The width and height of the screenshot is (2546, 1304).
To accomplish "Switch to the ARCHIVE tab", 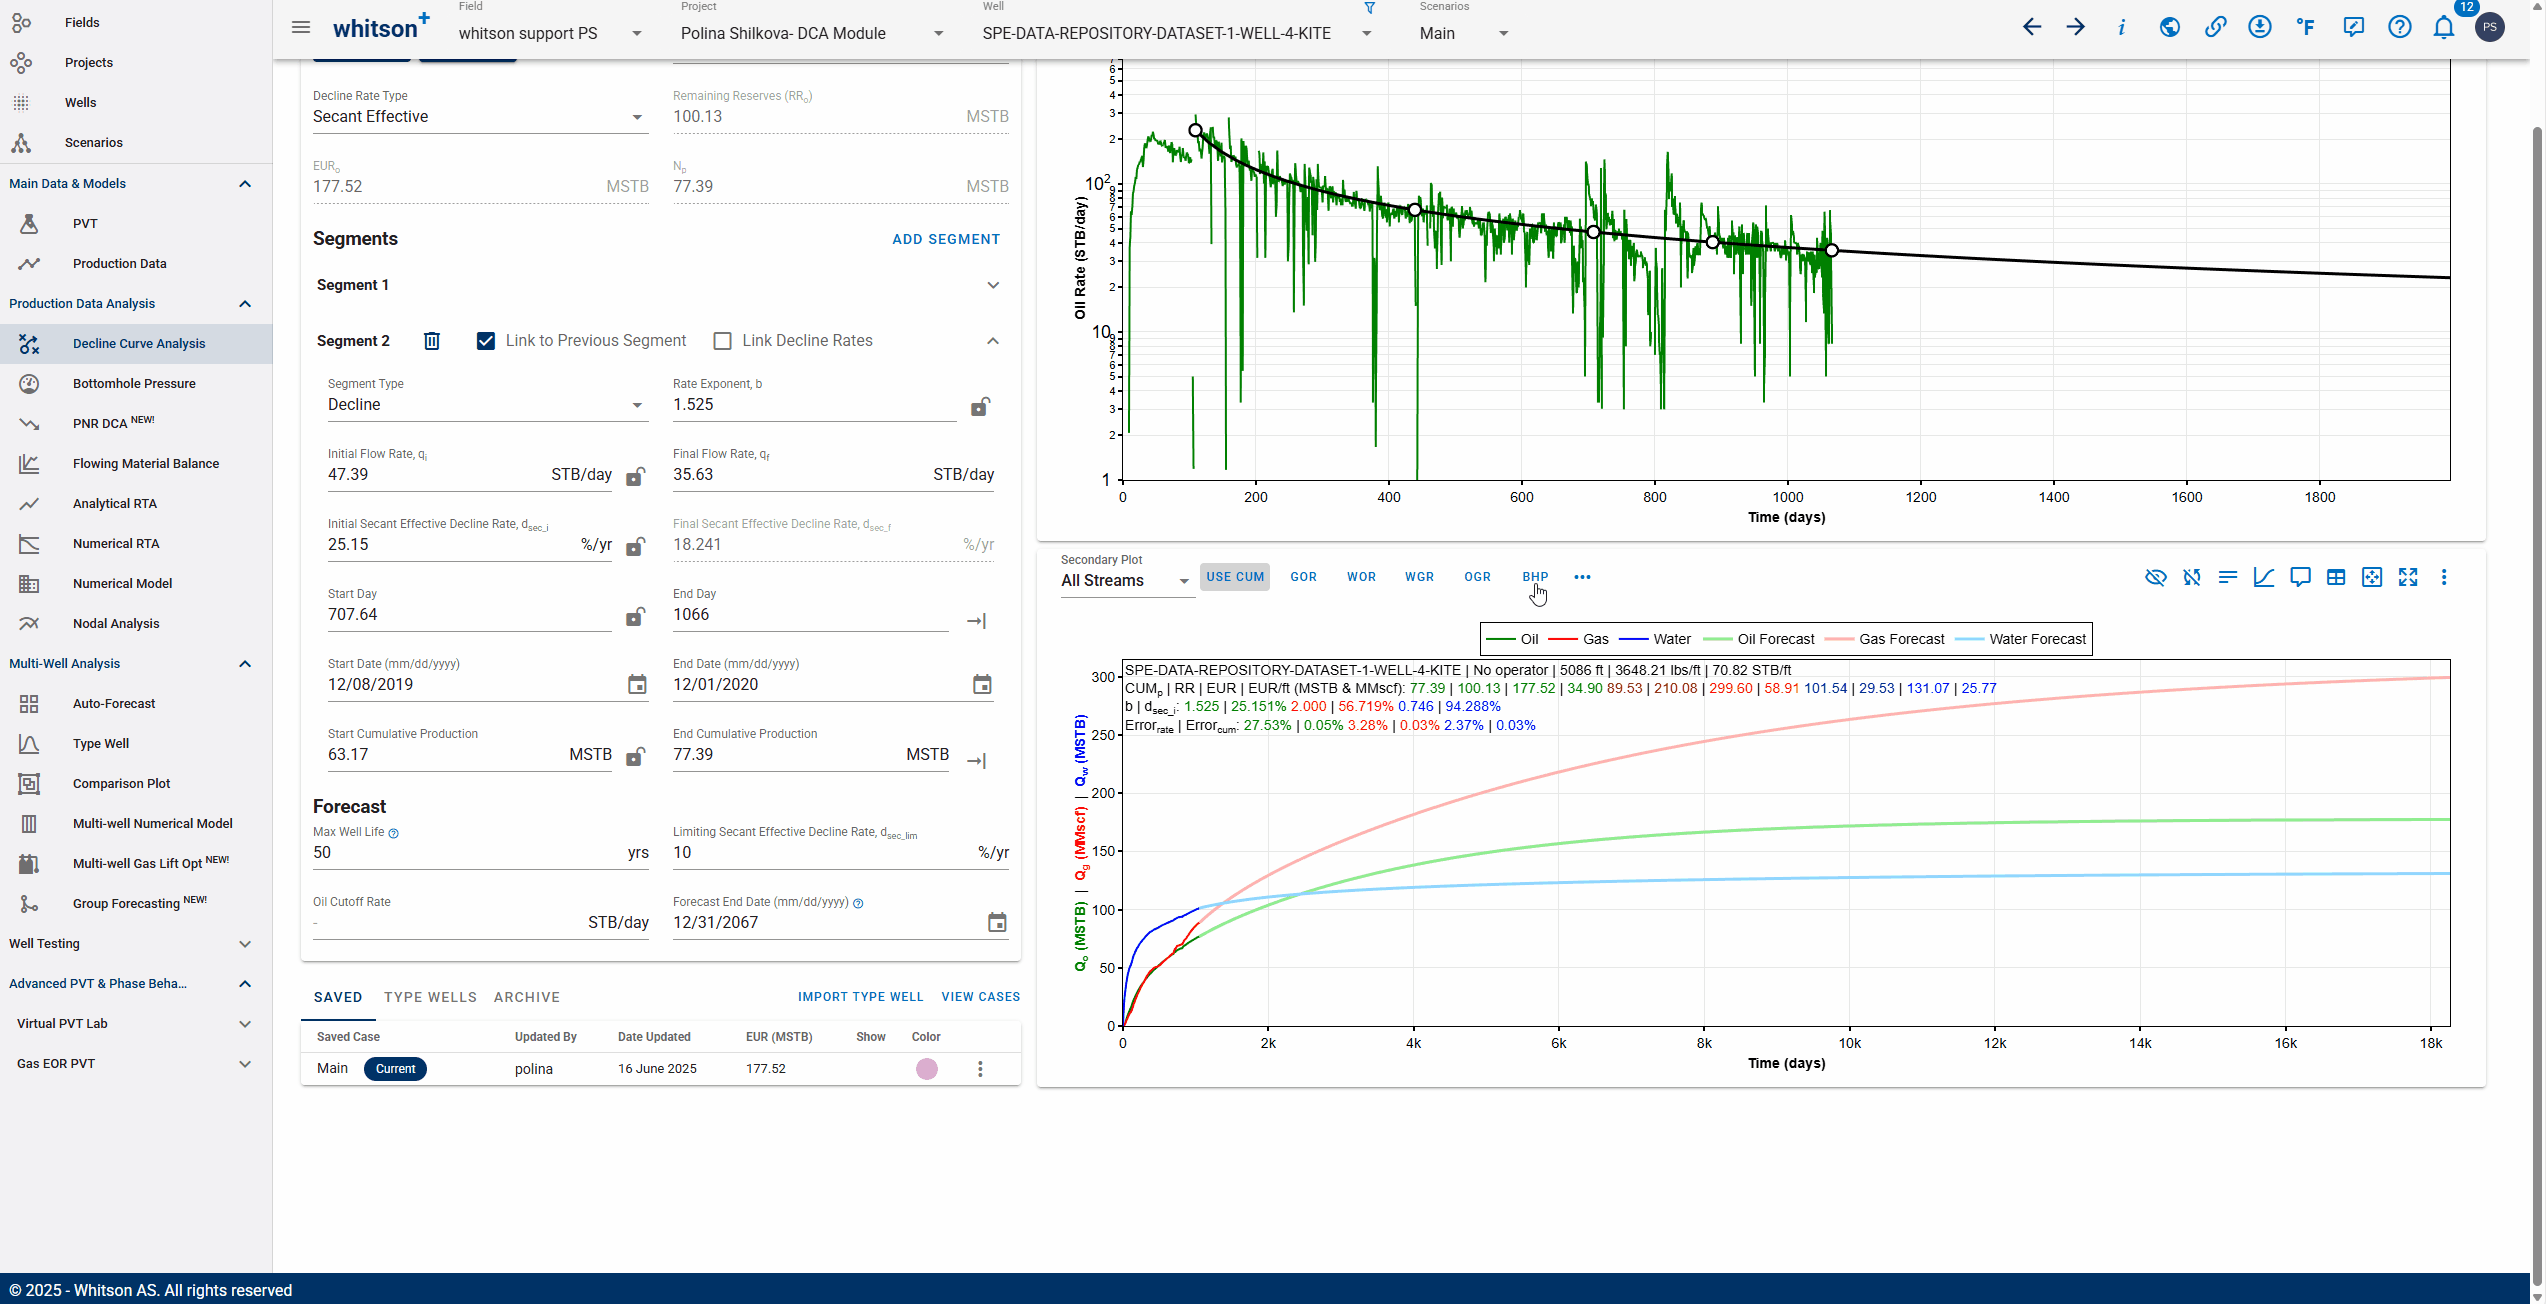I will [527, 997].
